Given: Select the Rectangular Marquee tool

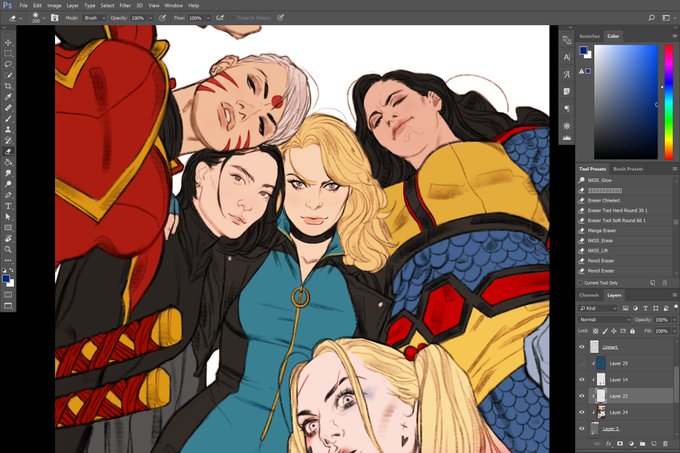Looking at the screenshot, I should pyautogui.click(x=8, y=53).
